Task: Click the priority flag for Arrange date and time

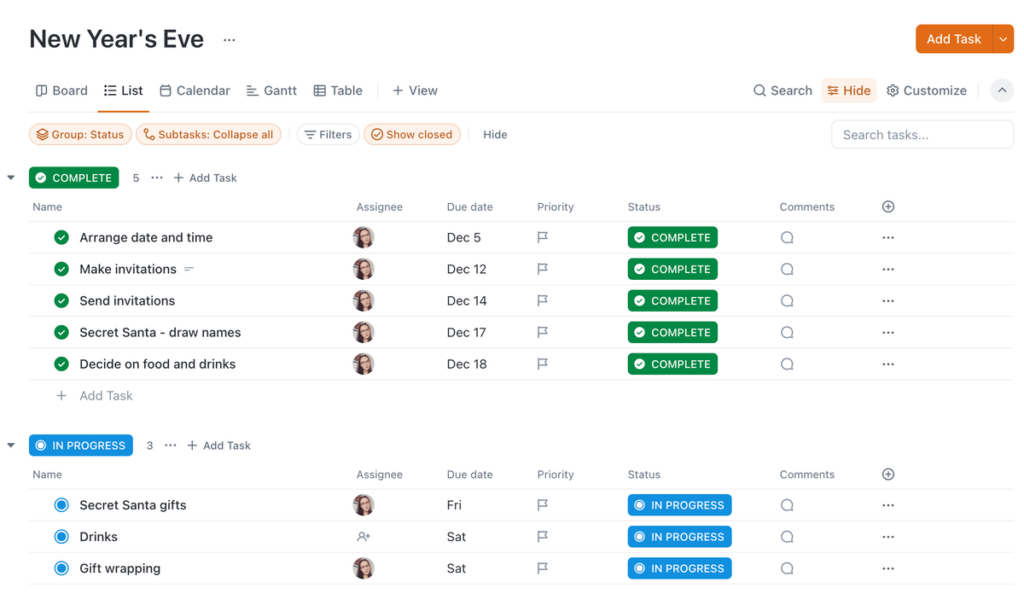Action: [x=541, y=237]
